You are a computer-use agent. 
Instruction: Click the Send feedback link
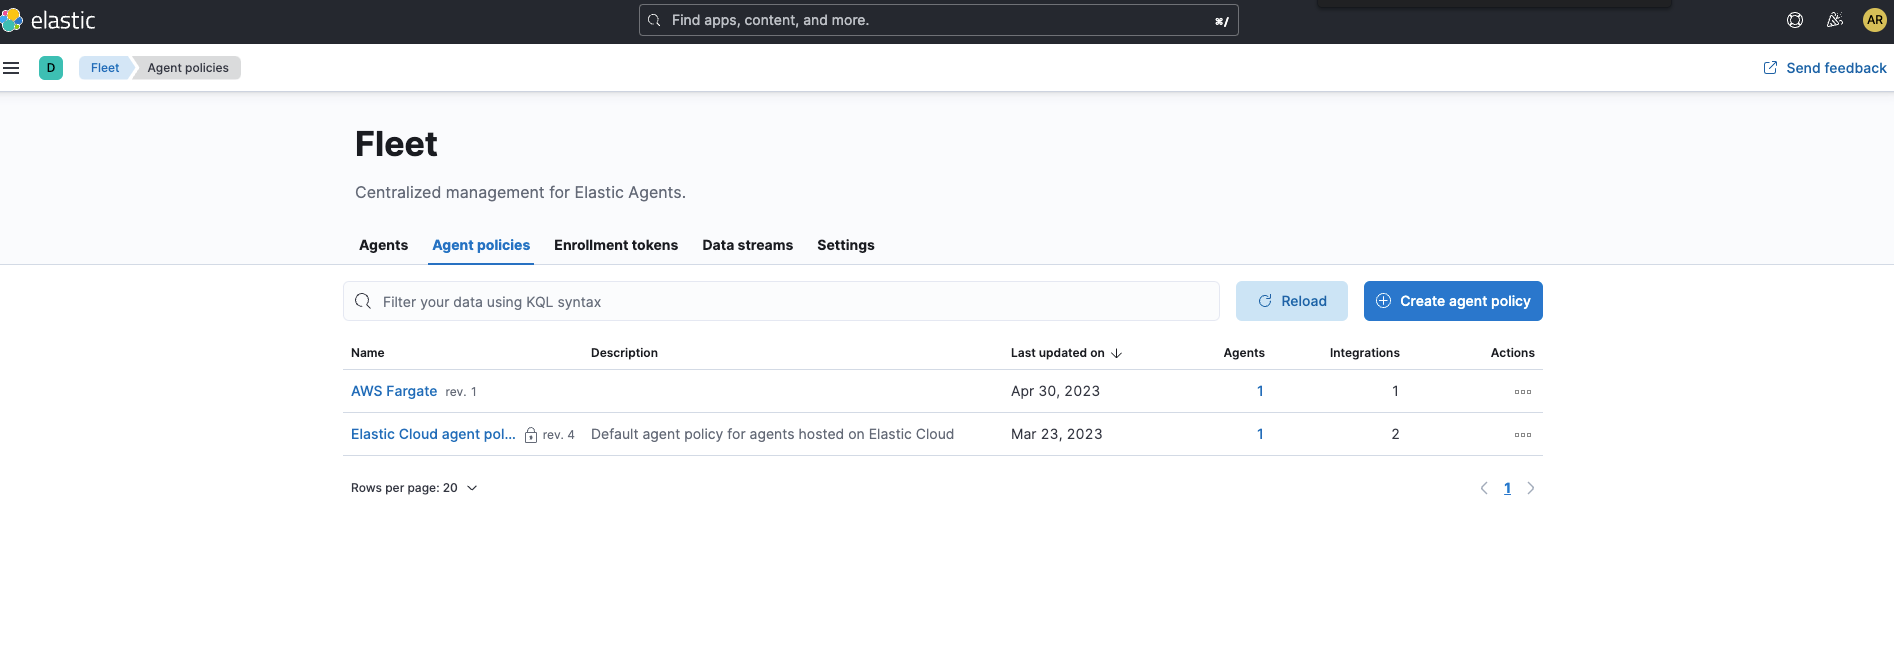(x=1825, y=68)
